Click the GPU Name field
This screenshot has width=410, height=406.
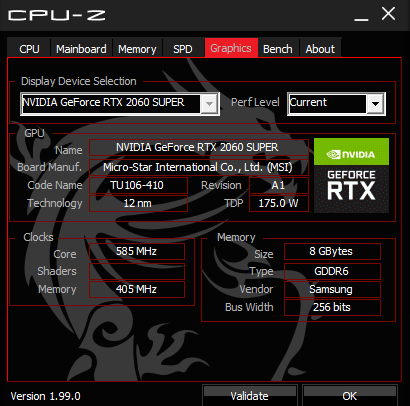tap(199, 147)
